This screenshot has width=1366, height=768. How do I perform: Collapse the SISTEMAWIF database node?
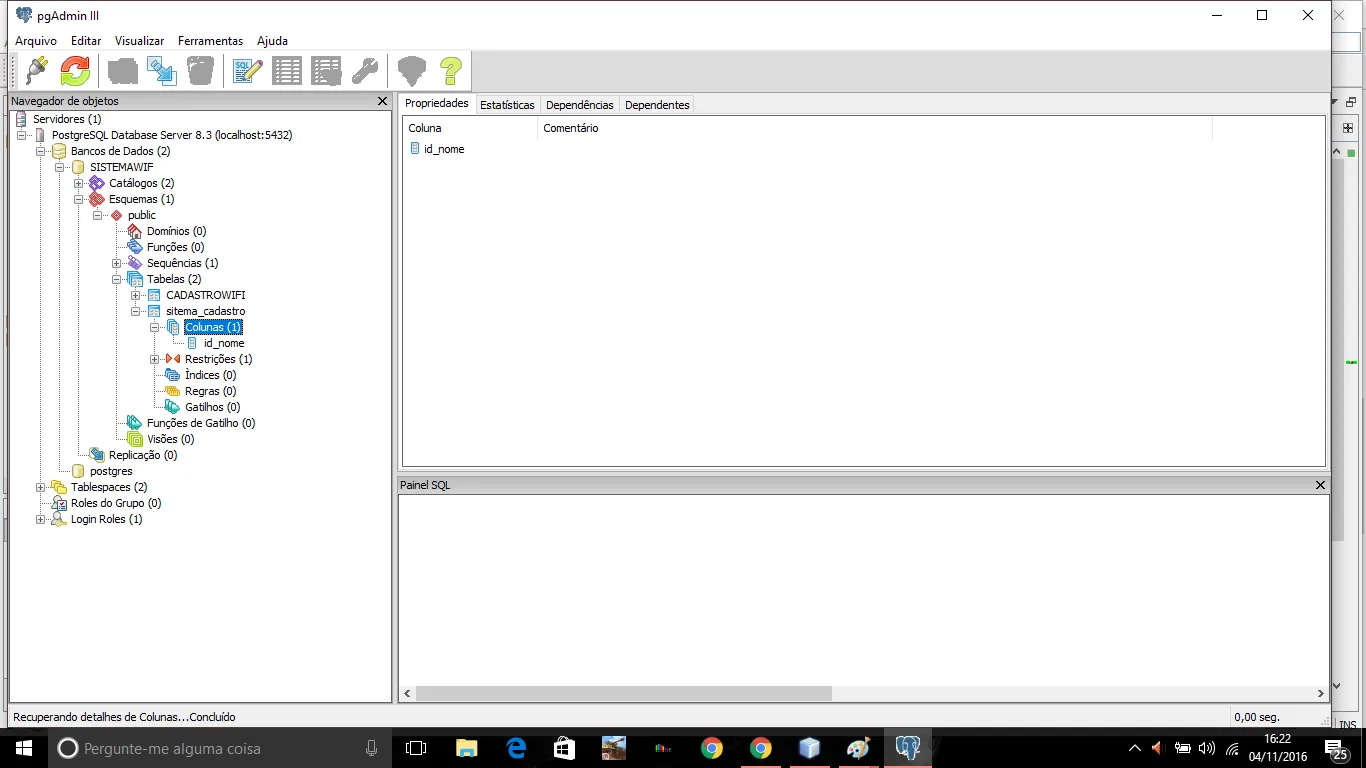[x=59, y=167]
